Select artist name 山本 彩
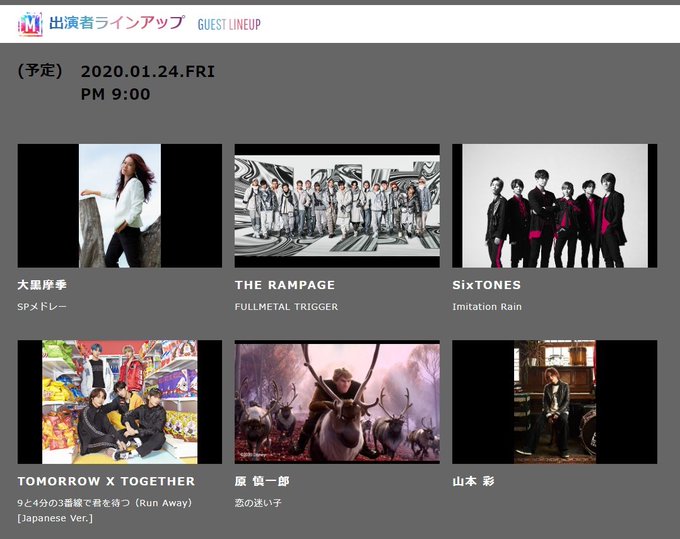 pos(474,481)
